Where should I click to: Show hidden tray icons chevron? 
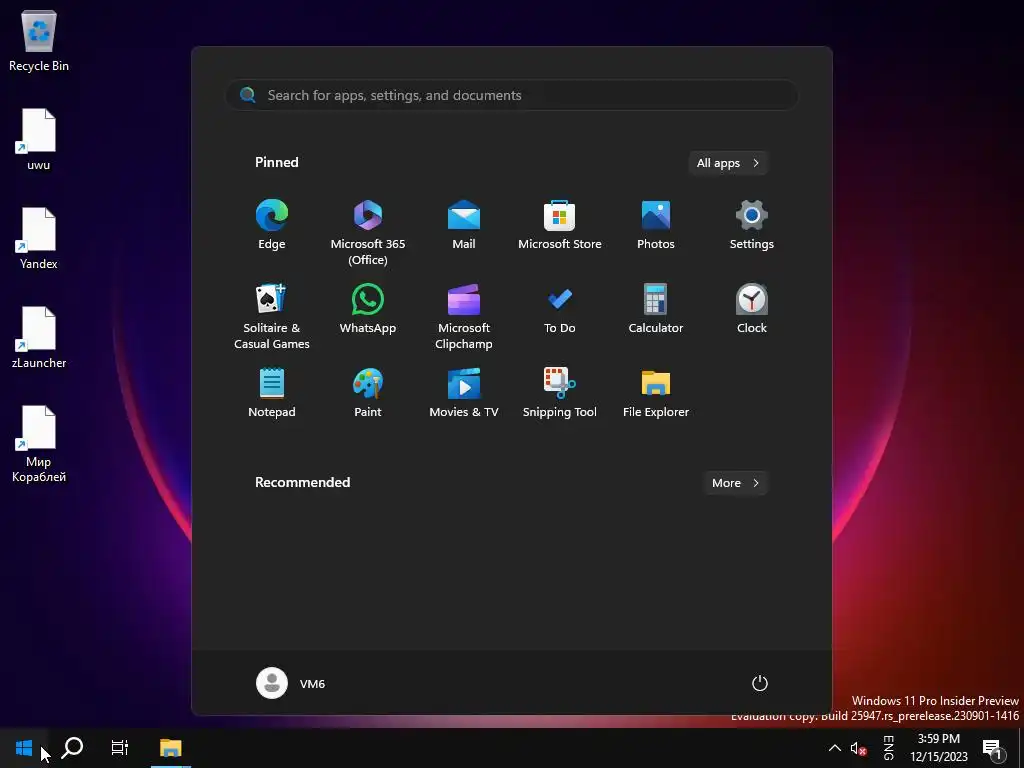point(835,748)
